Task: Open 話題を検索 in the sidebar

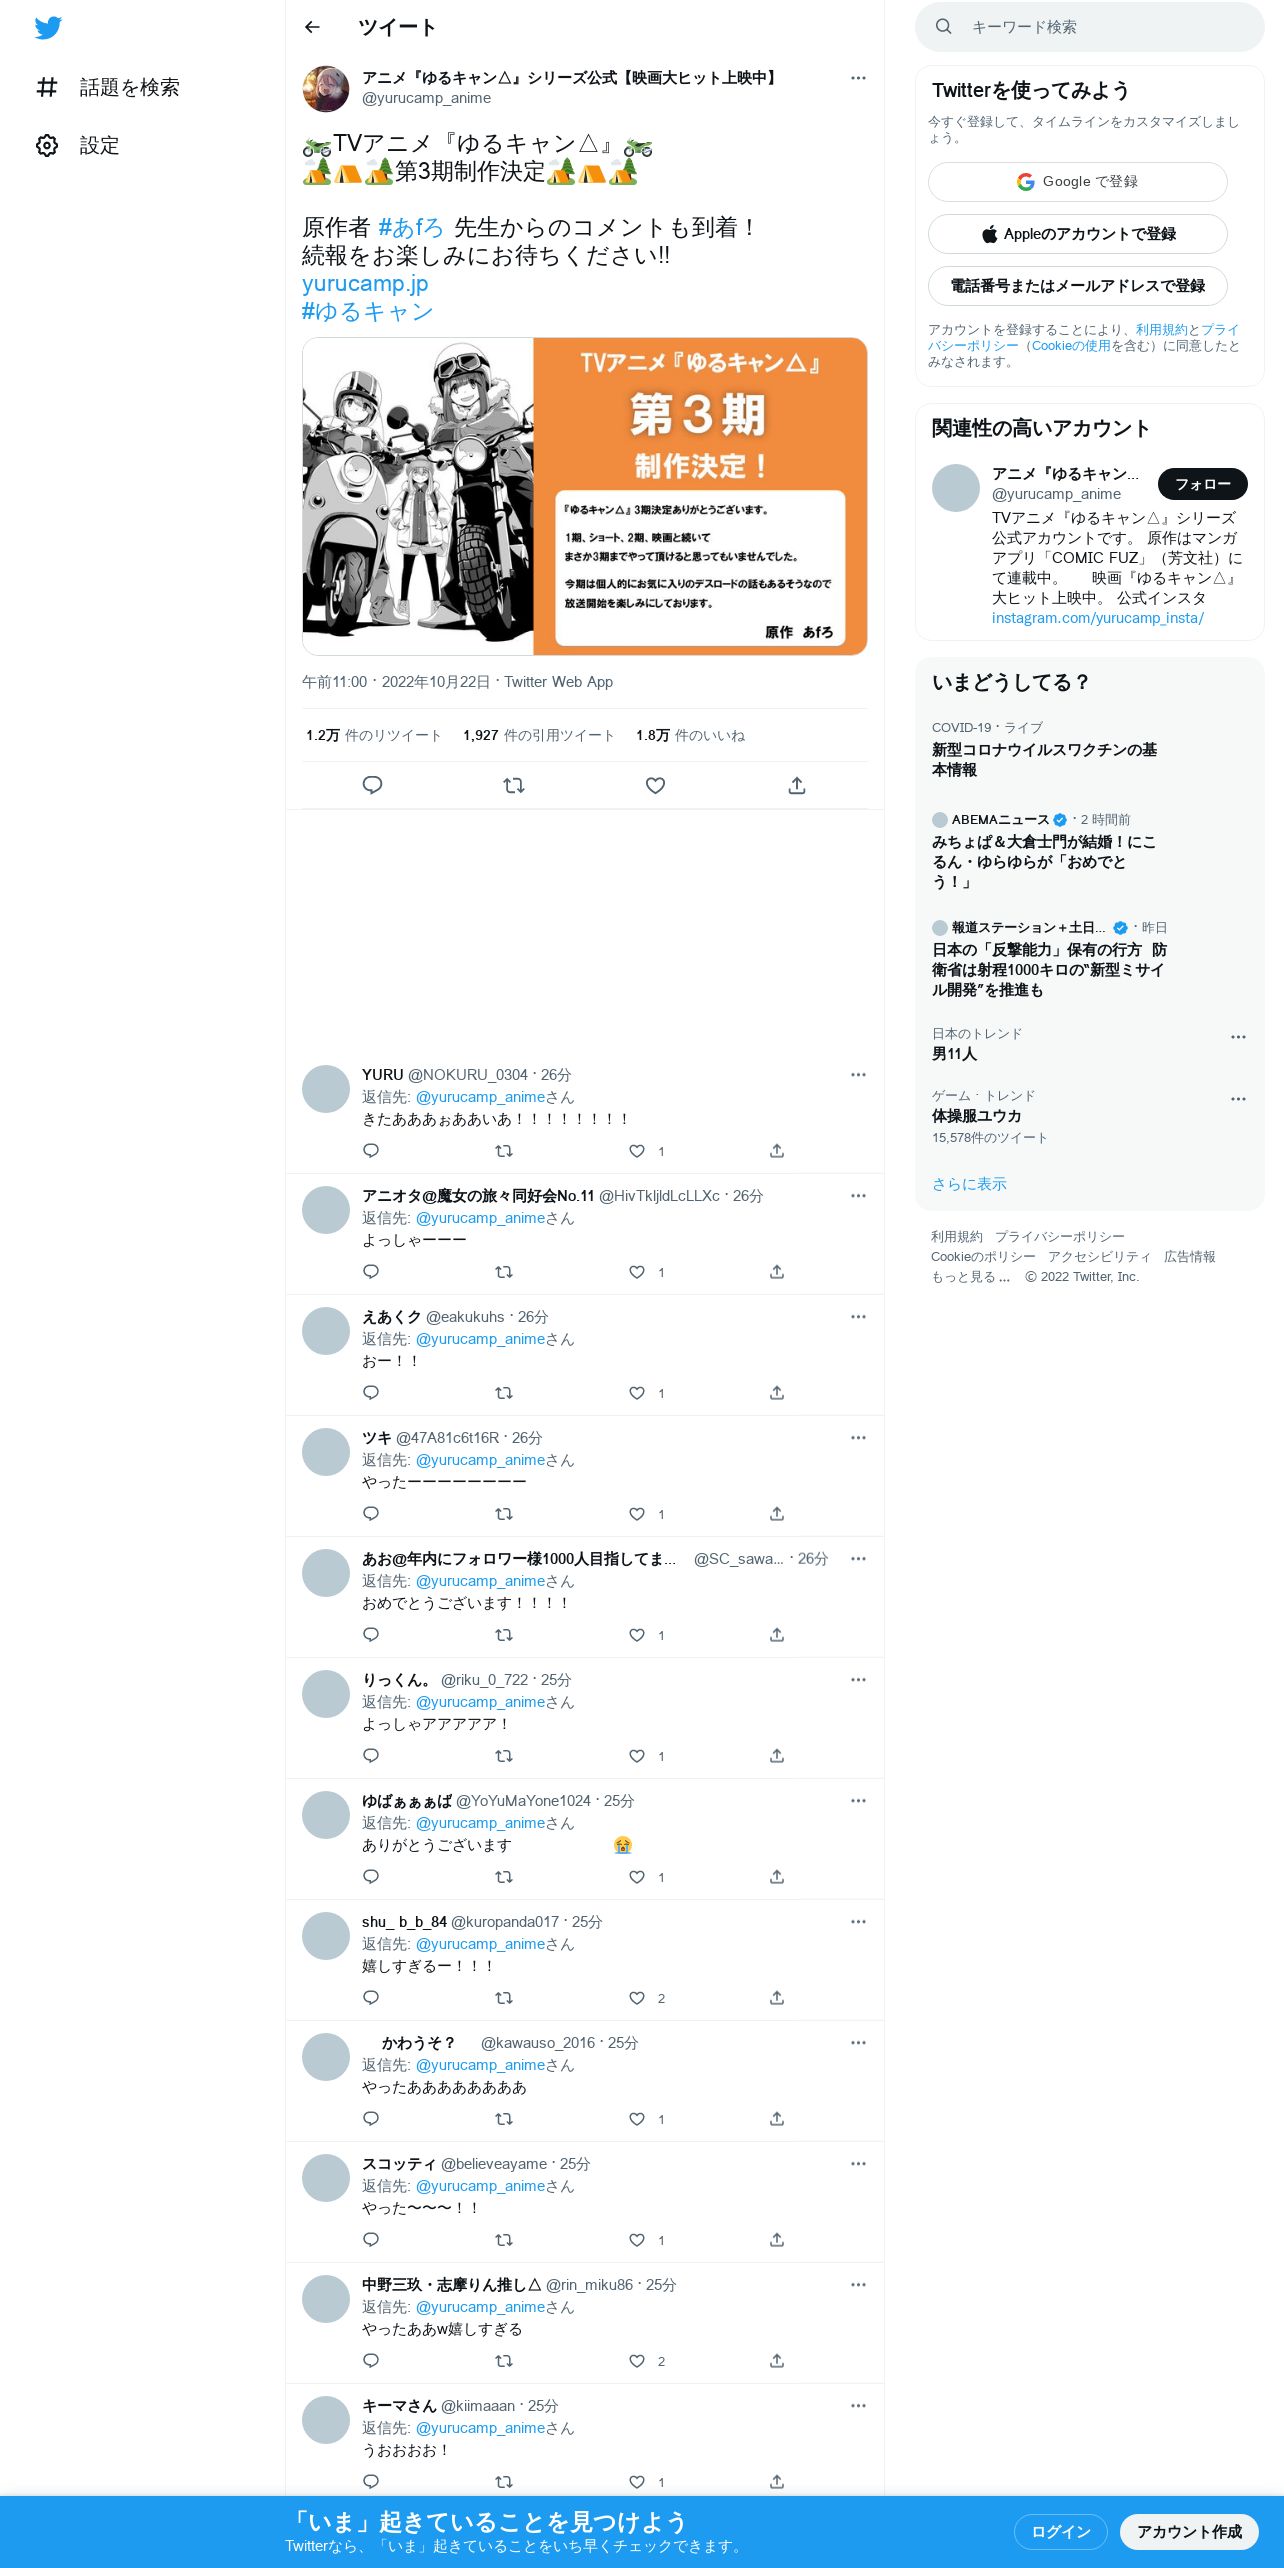Action: (x=108, y=87)
